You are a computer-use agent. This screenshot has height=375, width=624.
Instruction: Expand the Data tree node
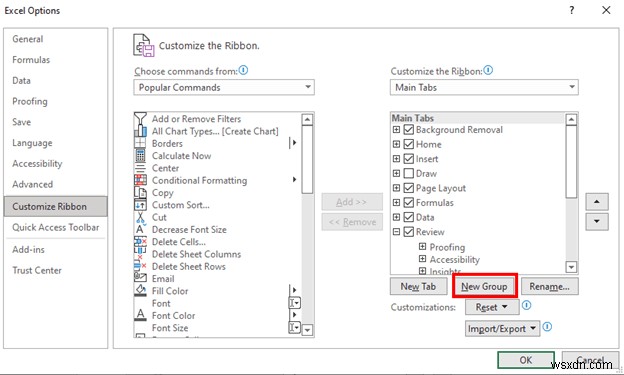396,217
